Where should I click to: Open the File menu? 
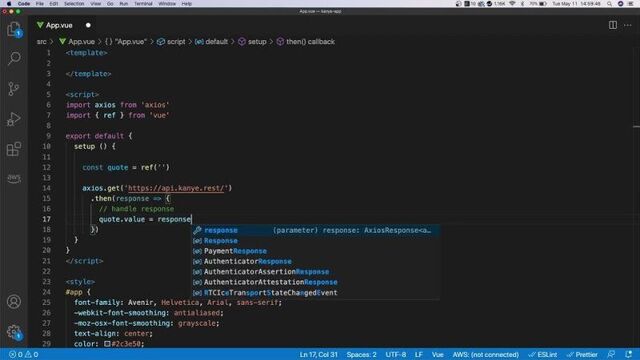[40, 4]
